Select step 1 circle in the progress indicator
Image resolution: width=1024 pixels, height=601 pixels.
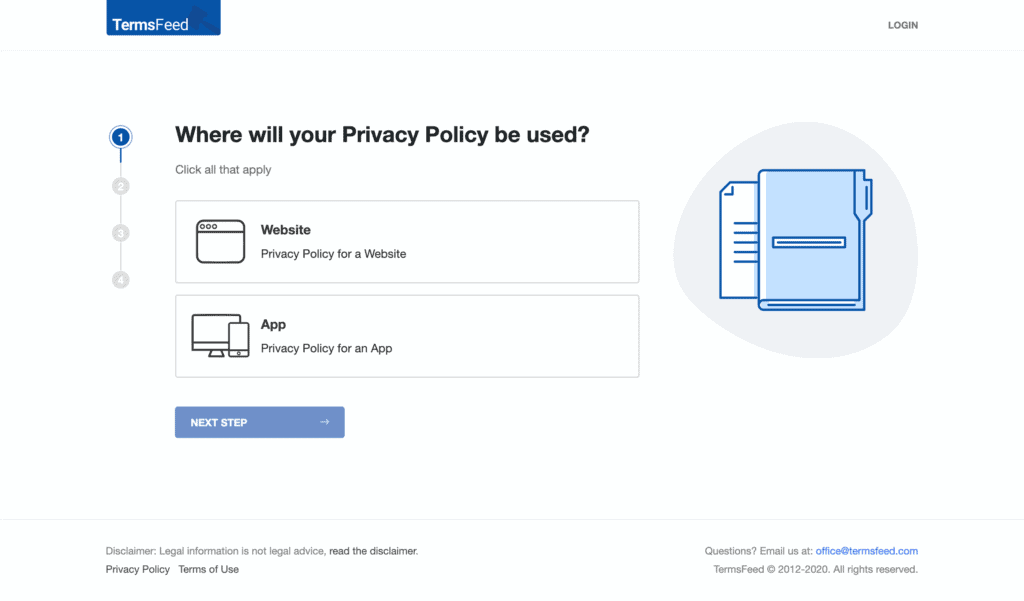[121, 137]
